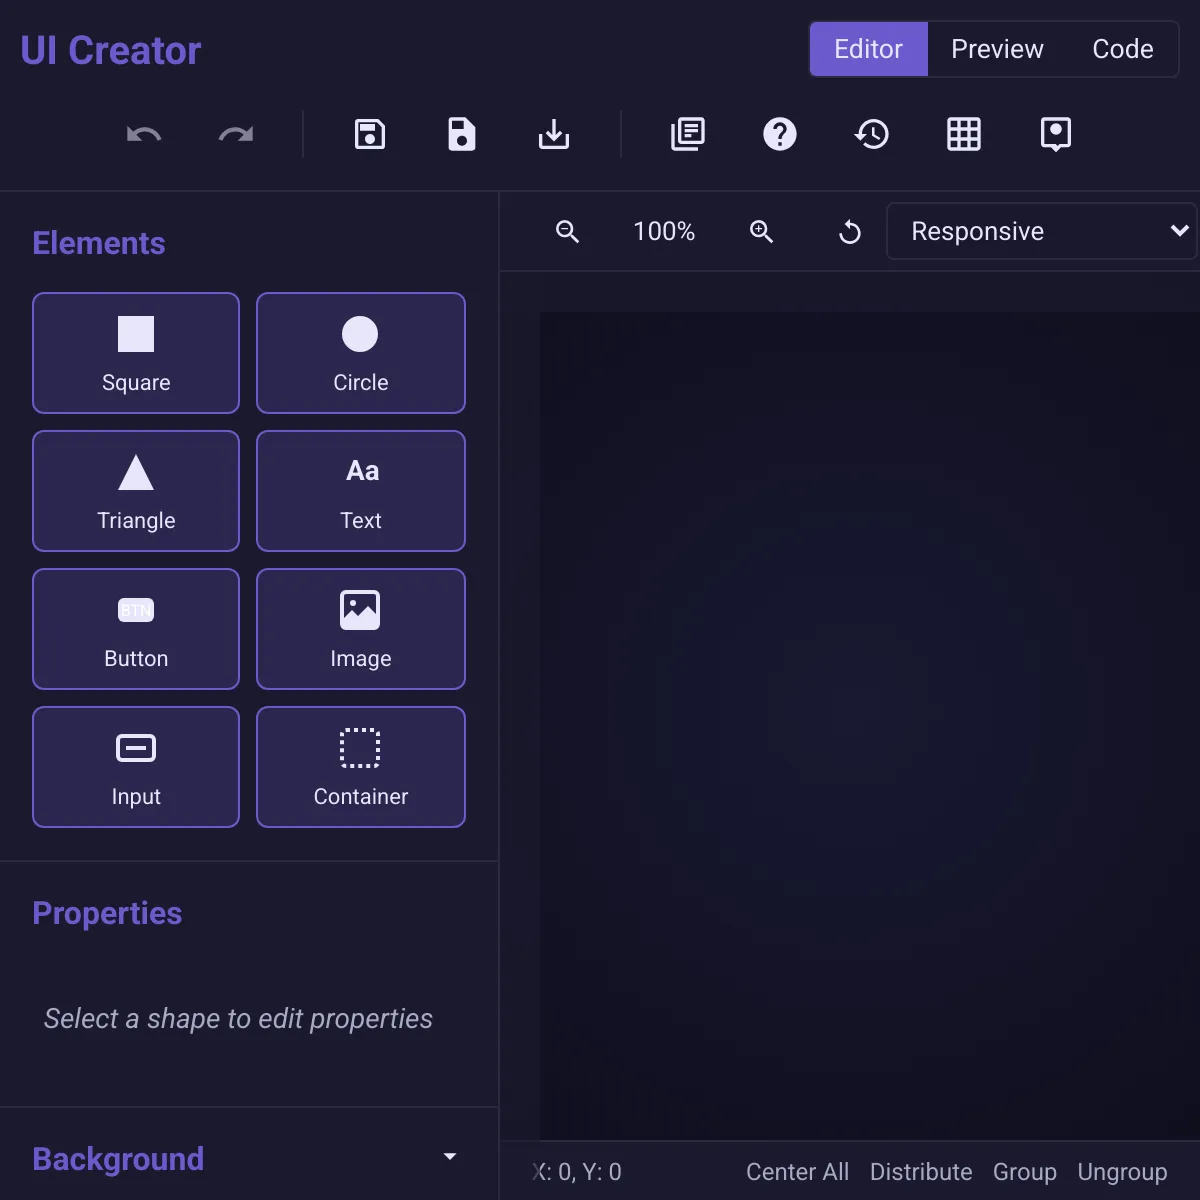Click the redo arrow icon
Screen dimensions: 1200x1200
point(236,134)
